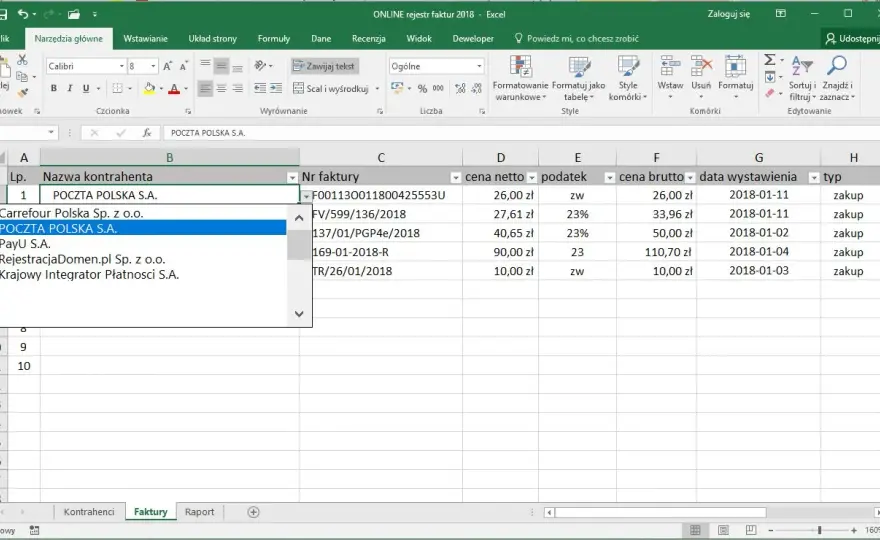The image size is (880, 540).
Task: Open filter dropdown for Nazwa kontrahenta column
Action: point(292,177)
